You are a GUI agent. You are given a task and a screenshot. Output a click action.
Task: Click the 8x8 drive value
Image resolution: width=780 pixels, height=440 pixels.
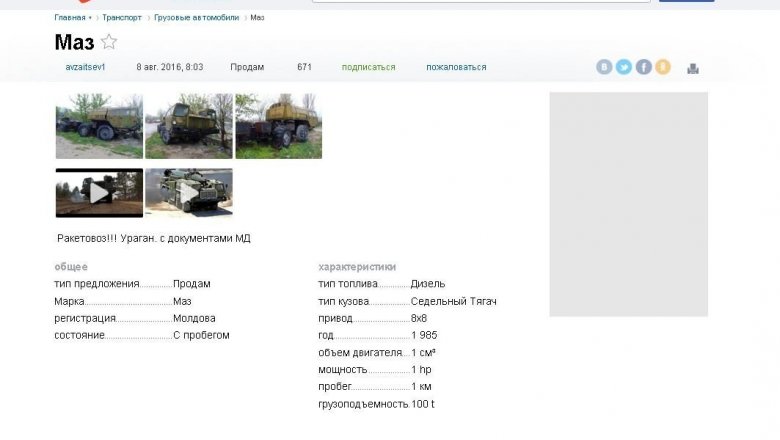pos(419,318)
